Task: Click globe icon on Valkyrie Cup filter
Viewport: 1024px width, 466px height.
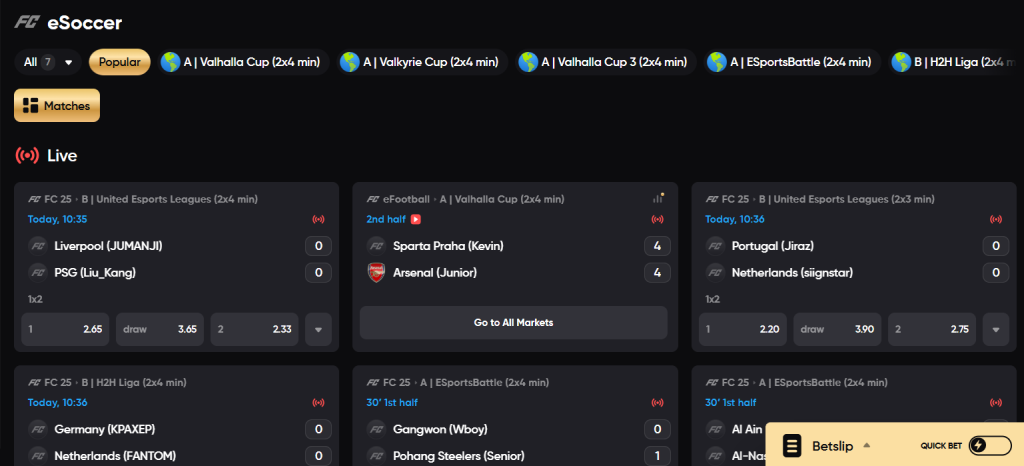Action: (349, 62)
